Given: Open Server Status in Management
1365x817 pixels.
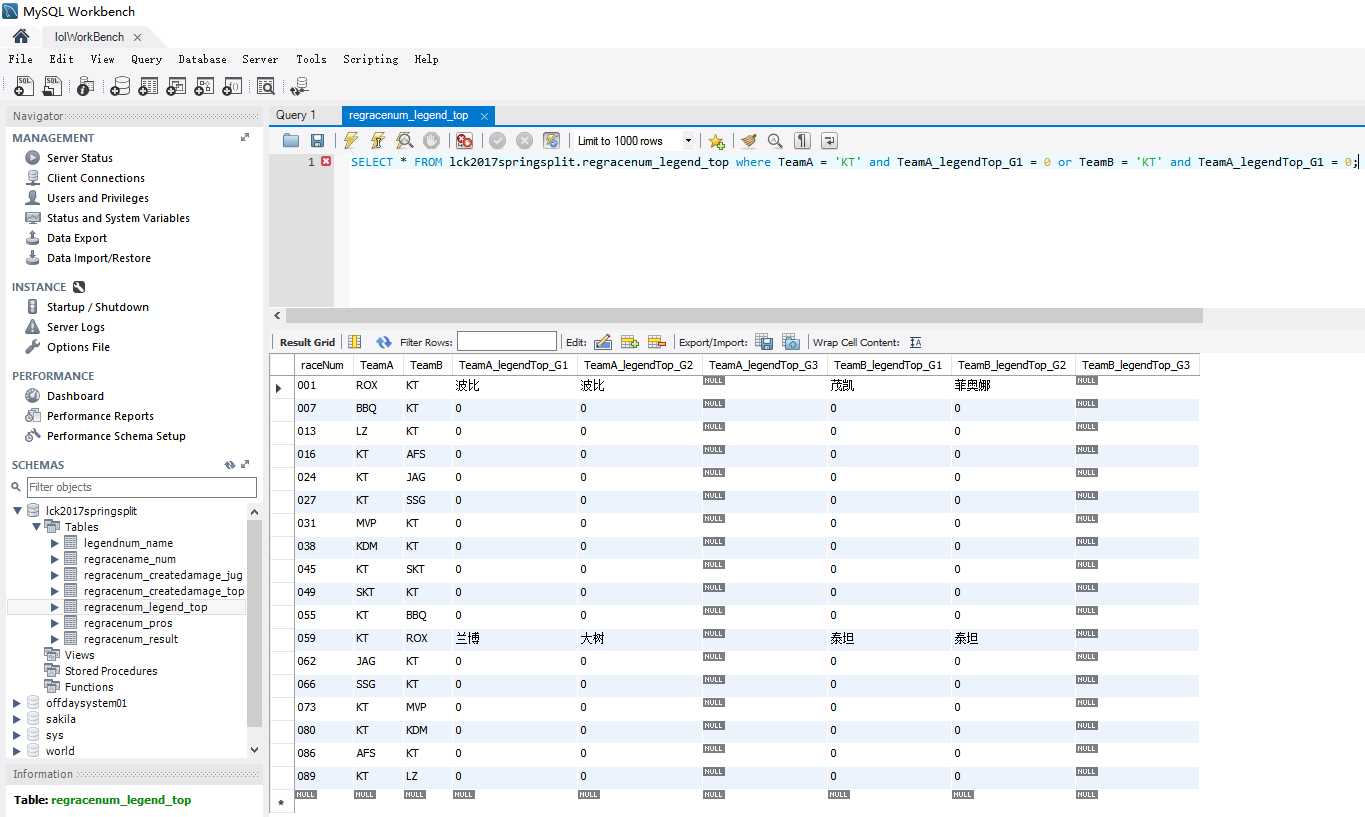Looking at the screenshot, I should coord(80,158).
